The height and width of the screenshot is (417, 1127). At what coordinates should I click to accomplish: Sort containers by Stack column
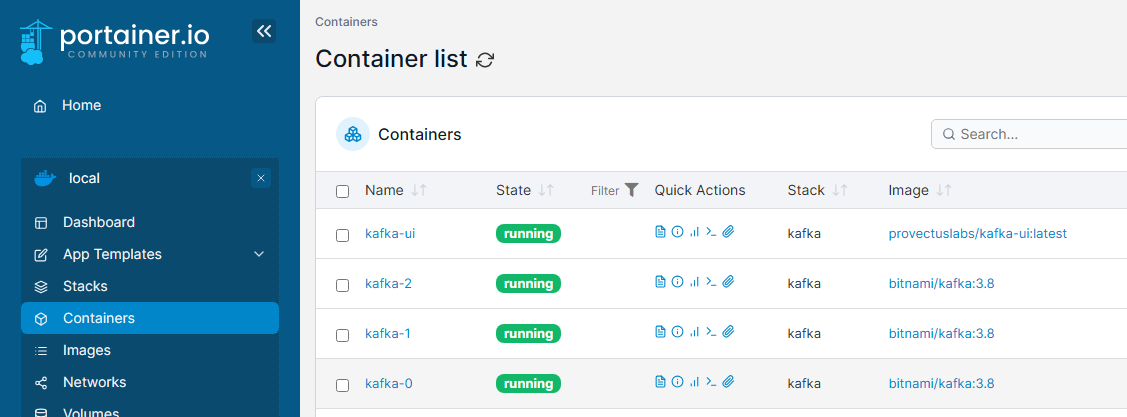pos(818,191)
